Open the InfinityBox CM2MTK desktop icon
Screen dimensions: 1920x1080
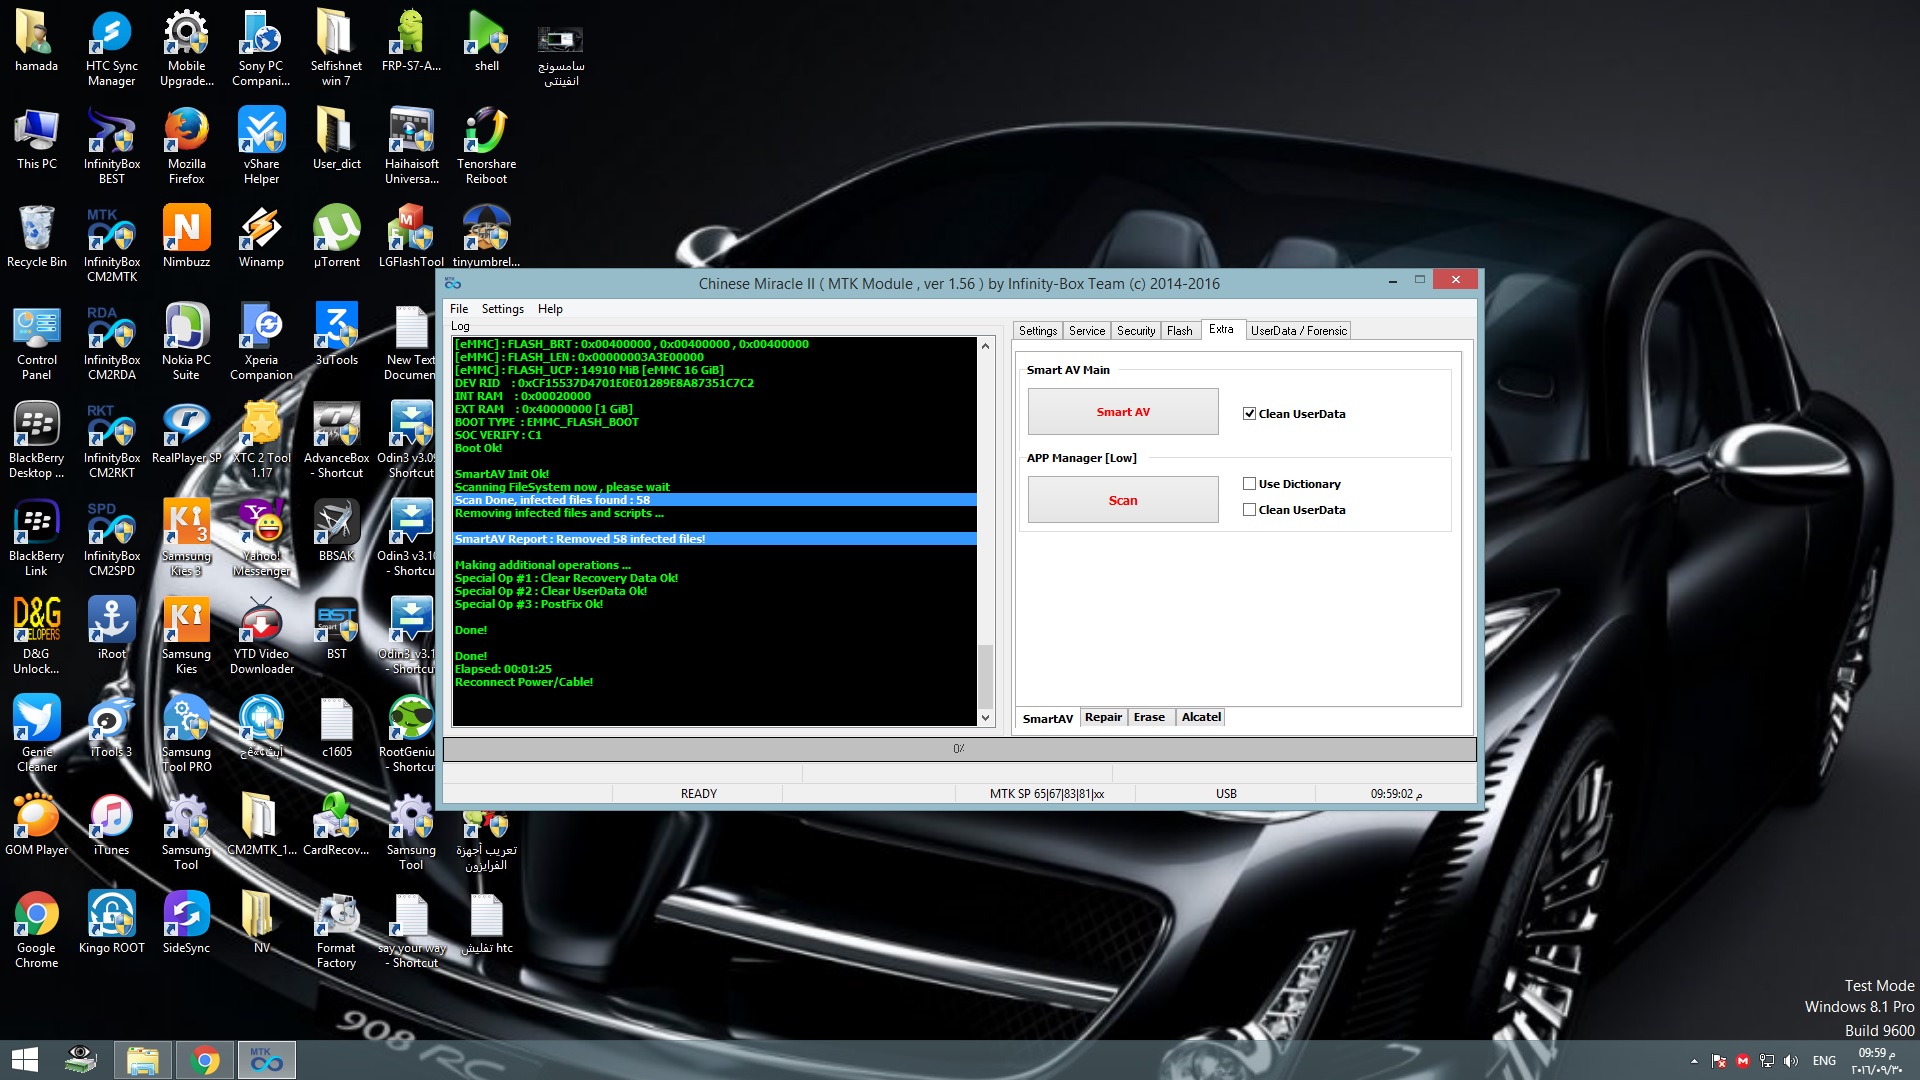[x=111, y=243]
